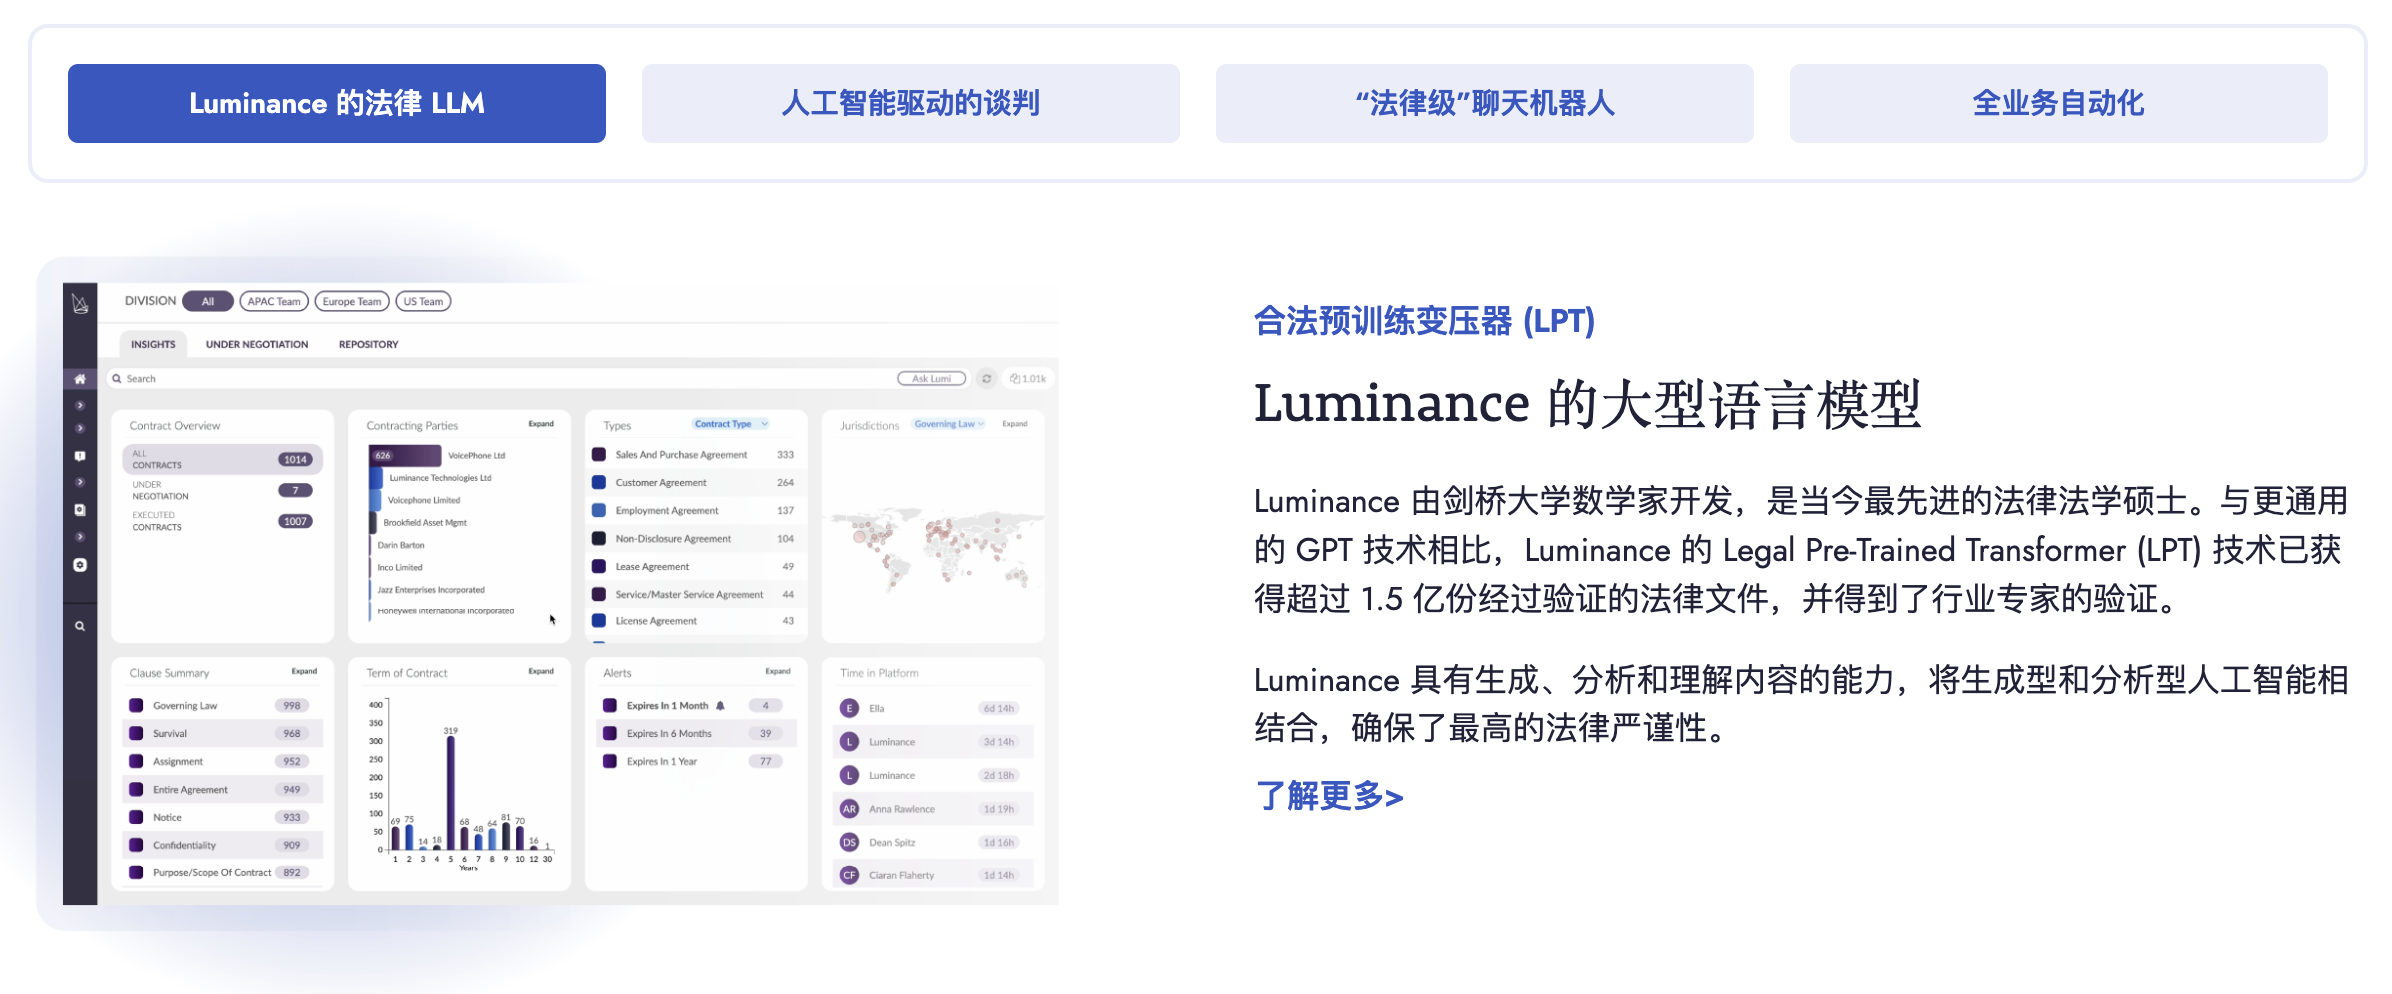Click the Survival clause row

pyautogui.click(x=222, y=733)
